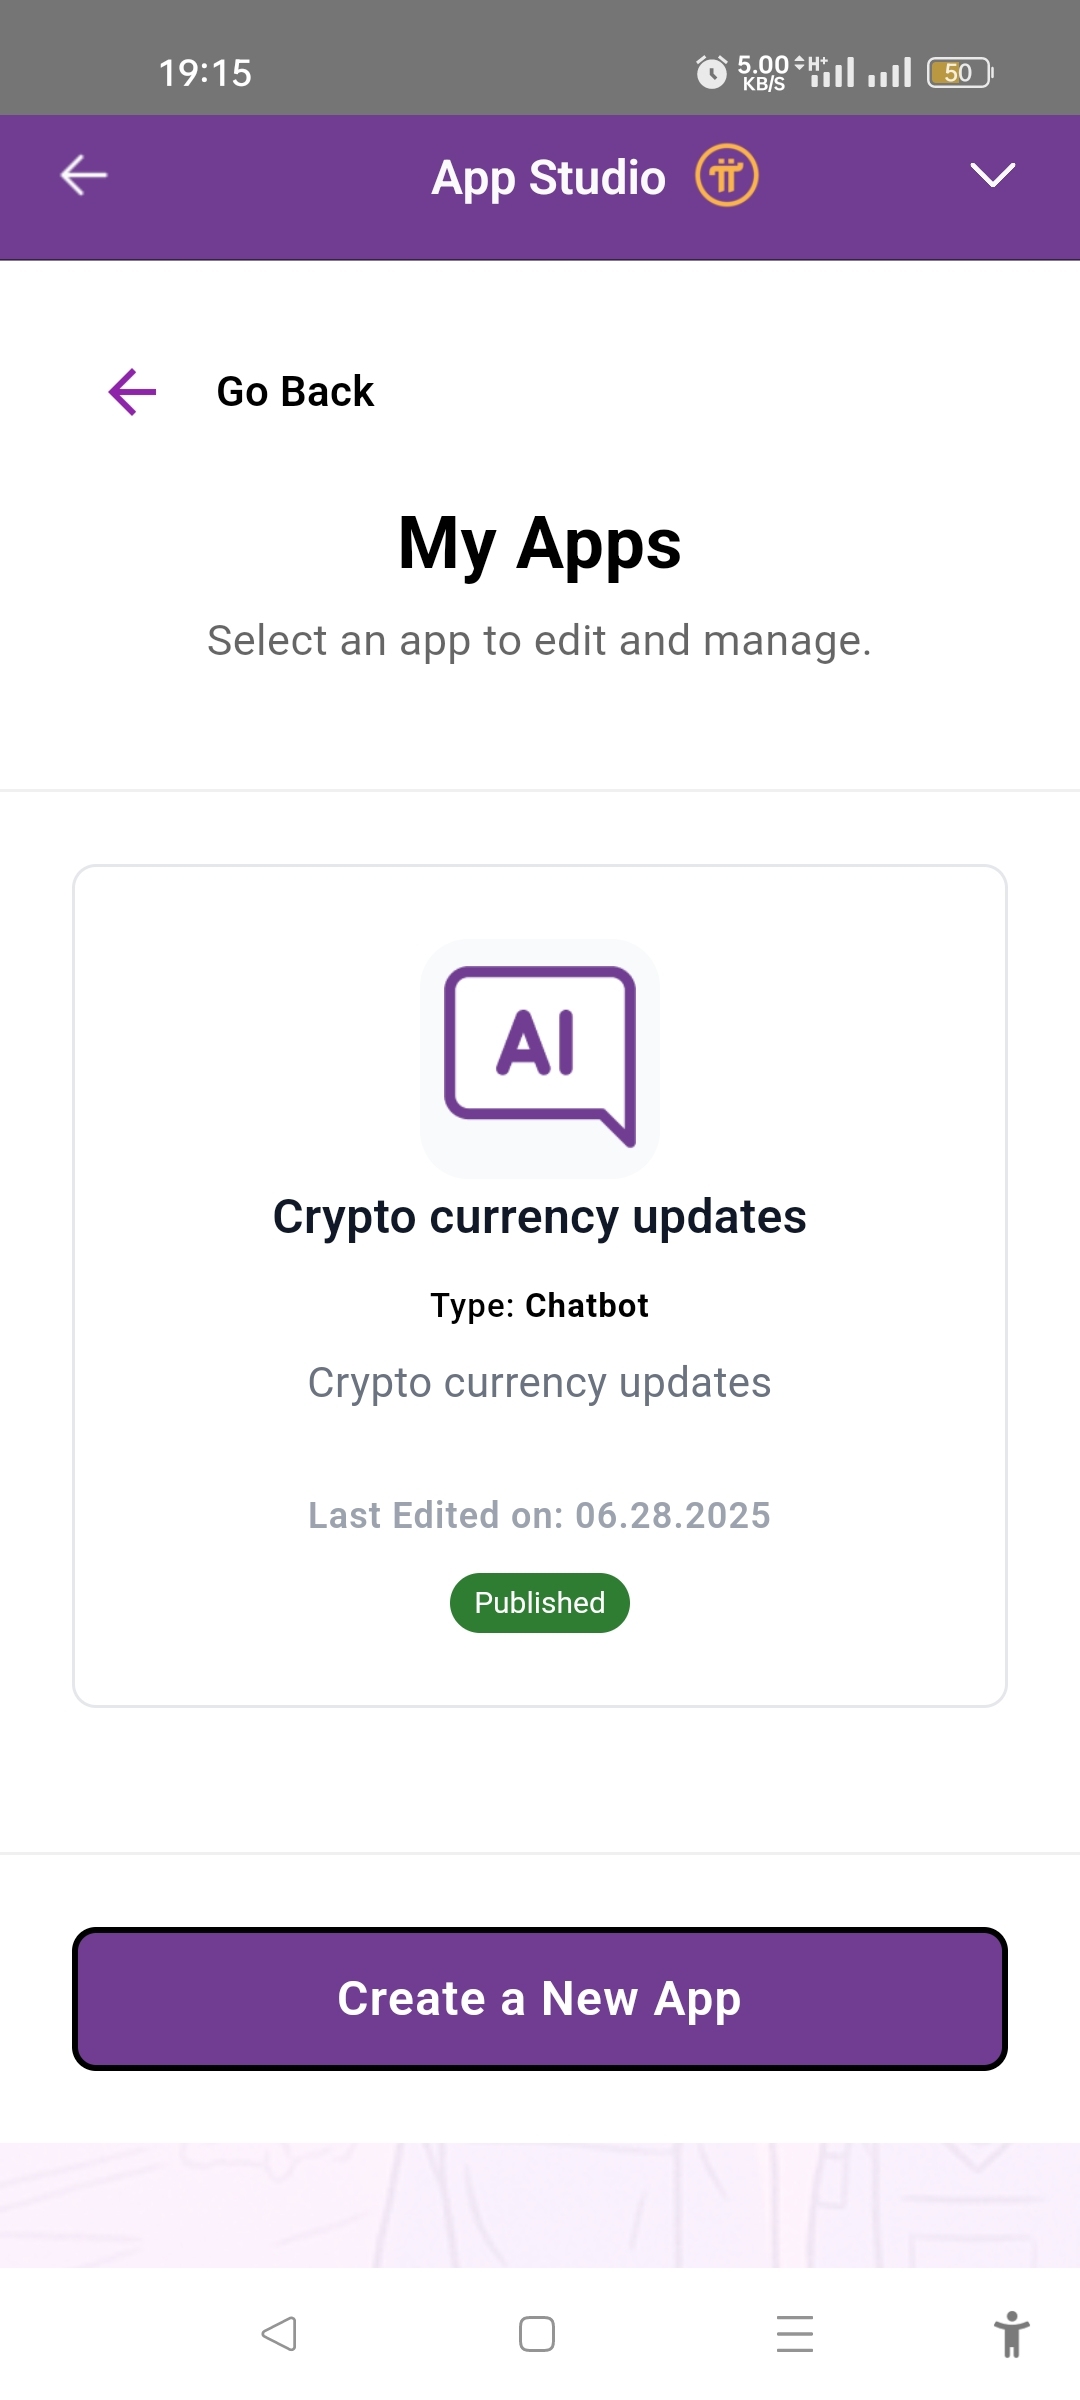This screenshot has width=1080, height=2400.
Task: Tap the accessibility person icon
Action: (x=1012, y=2334)
